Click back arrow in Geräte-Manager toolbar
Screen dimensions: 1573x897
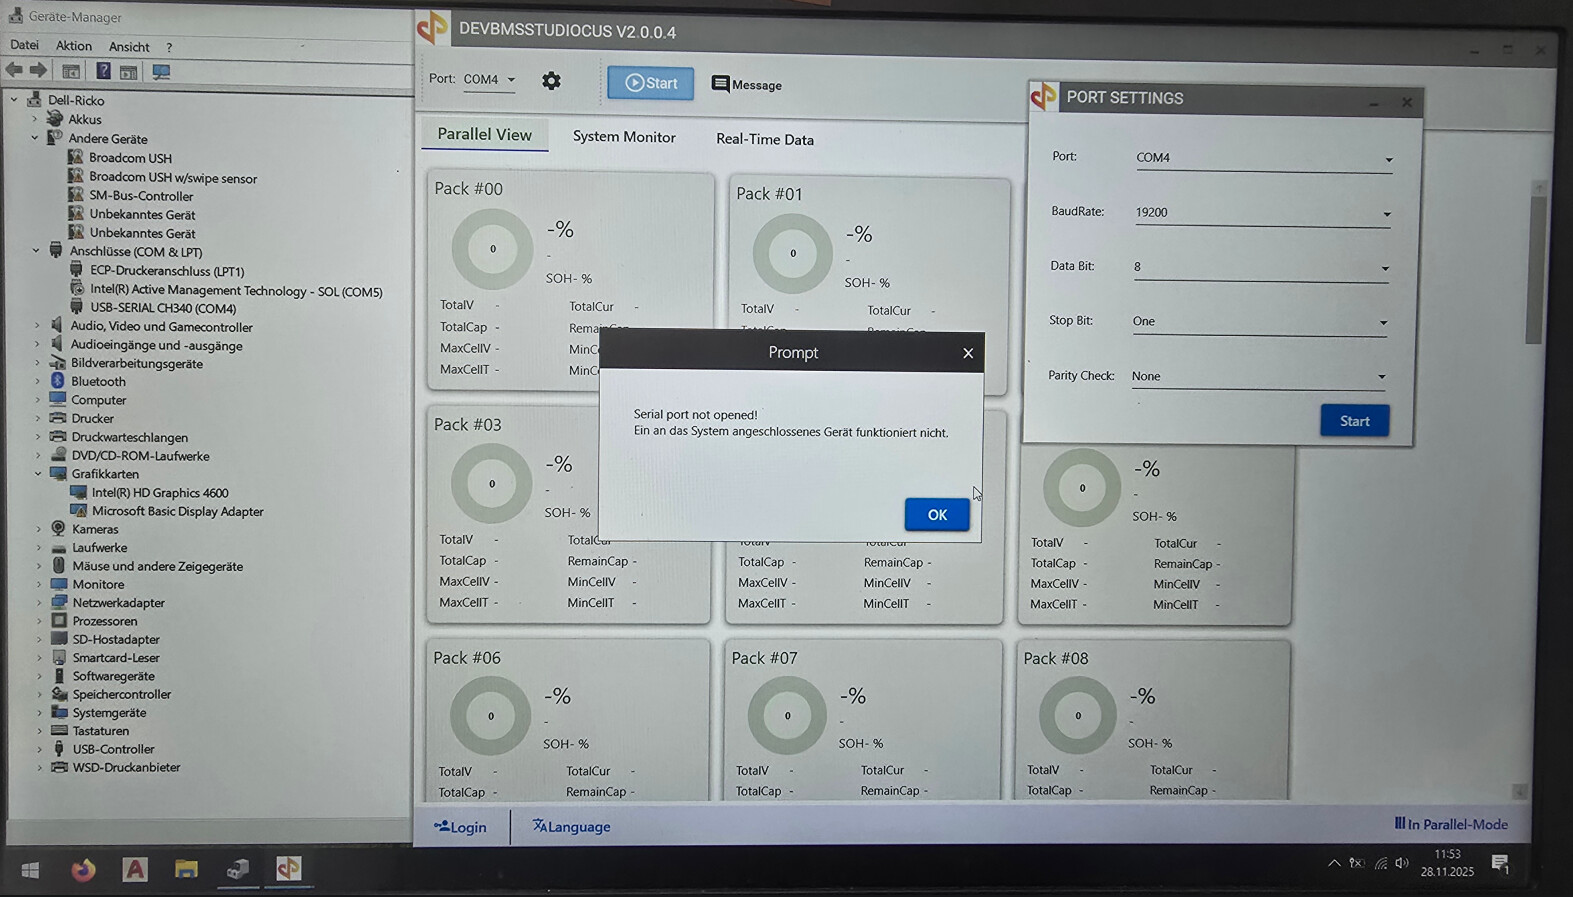pyautogui.click(x=15, y=71)
